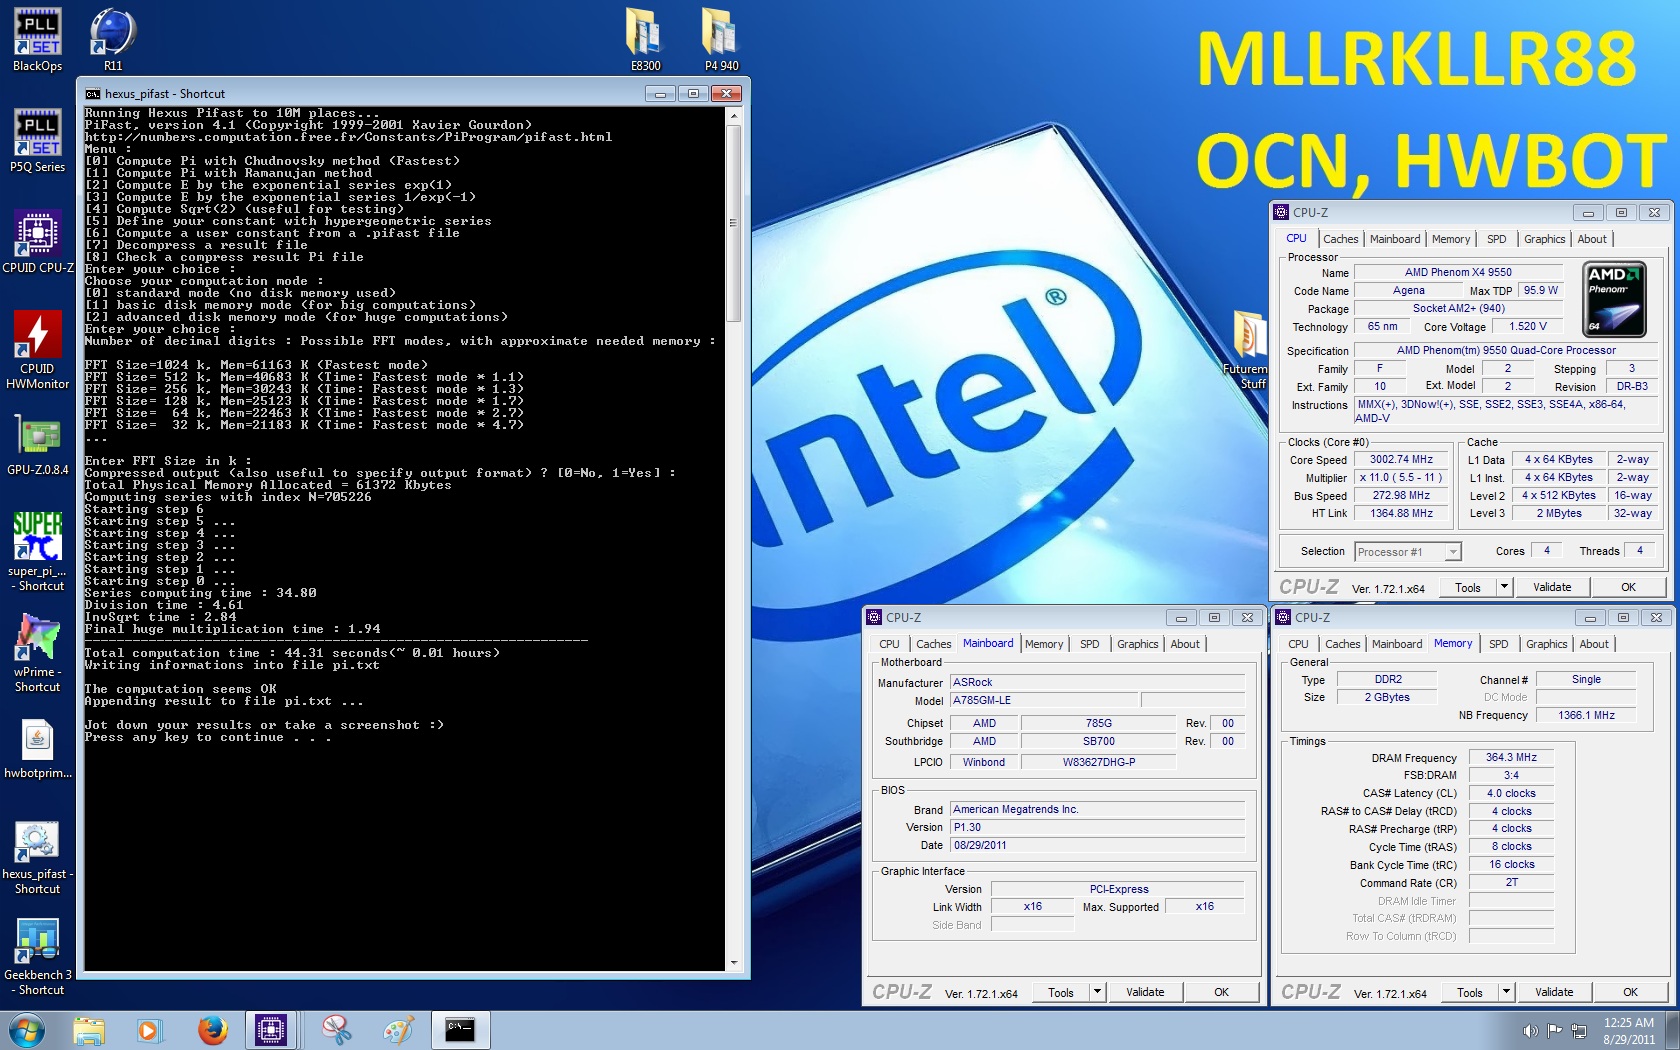The height and width of the screenshot is (1050, 1680).
Task: Select About tab in Memory CPU-Z window
Action: pyautogui.click(x=1594, y=644)
